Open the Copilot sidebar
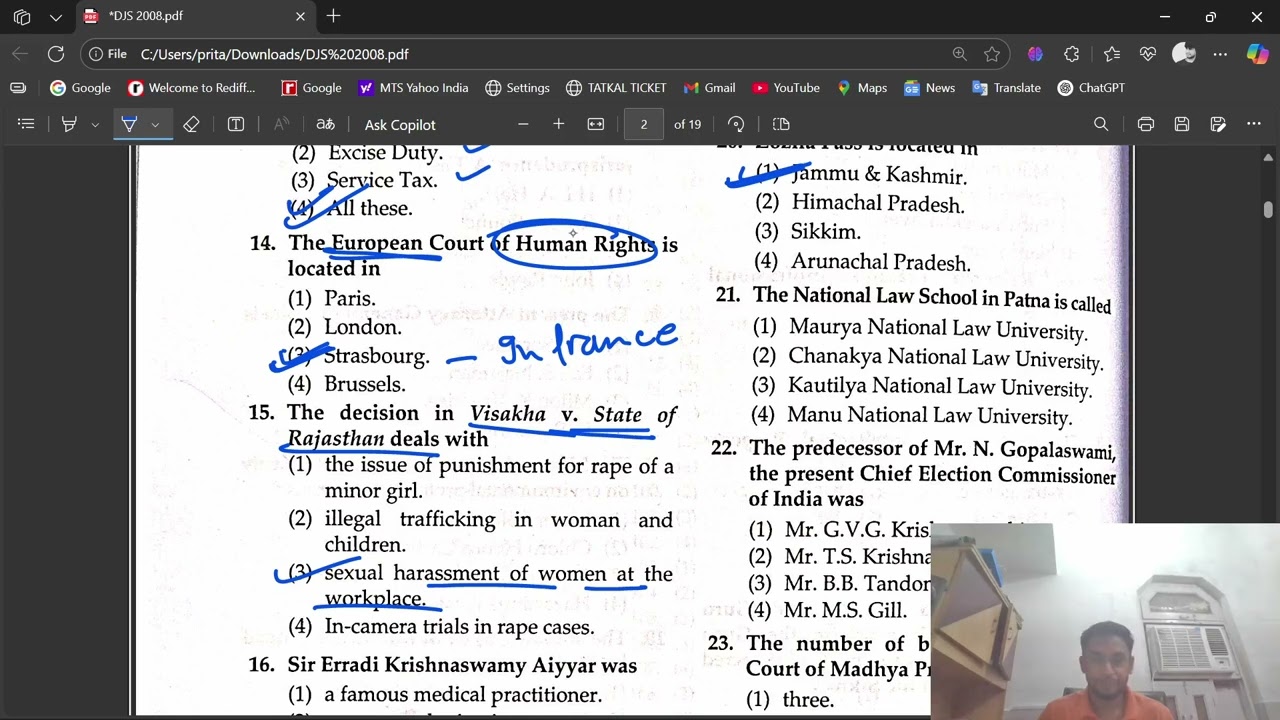The image size is (1280, 720). click(1257, 54)
